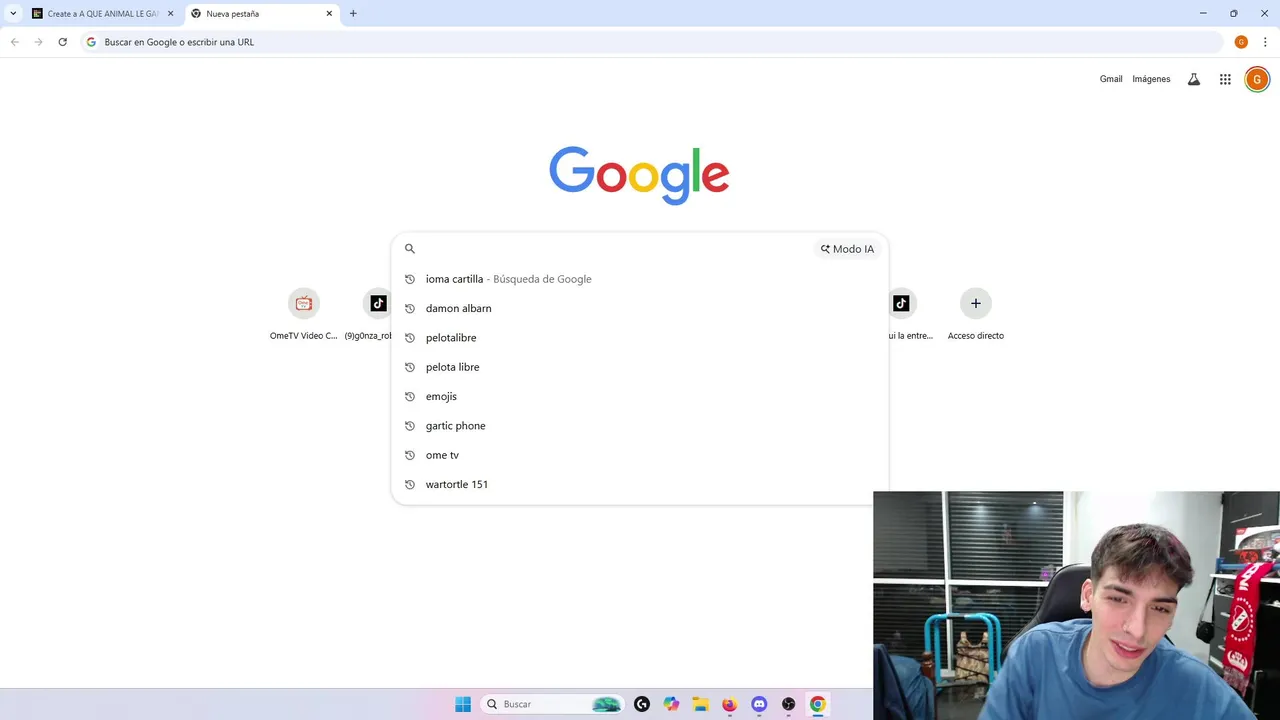Close the Nueva pestaña tab
This screenshot has height=720, width=1280.
[x=329, y=14]
